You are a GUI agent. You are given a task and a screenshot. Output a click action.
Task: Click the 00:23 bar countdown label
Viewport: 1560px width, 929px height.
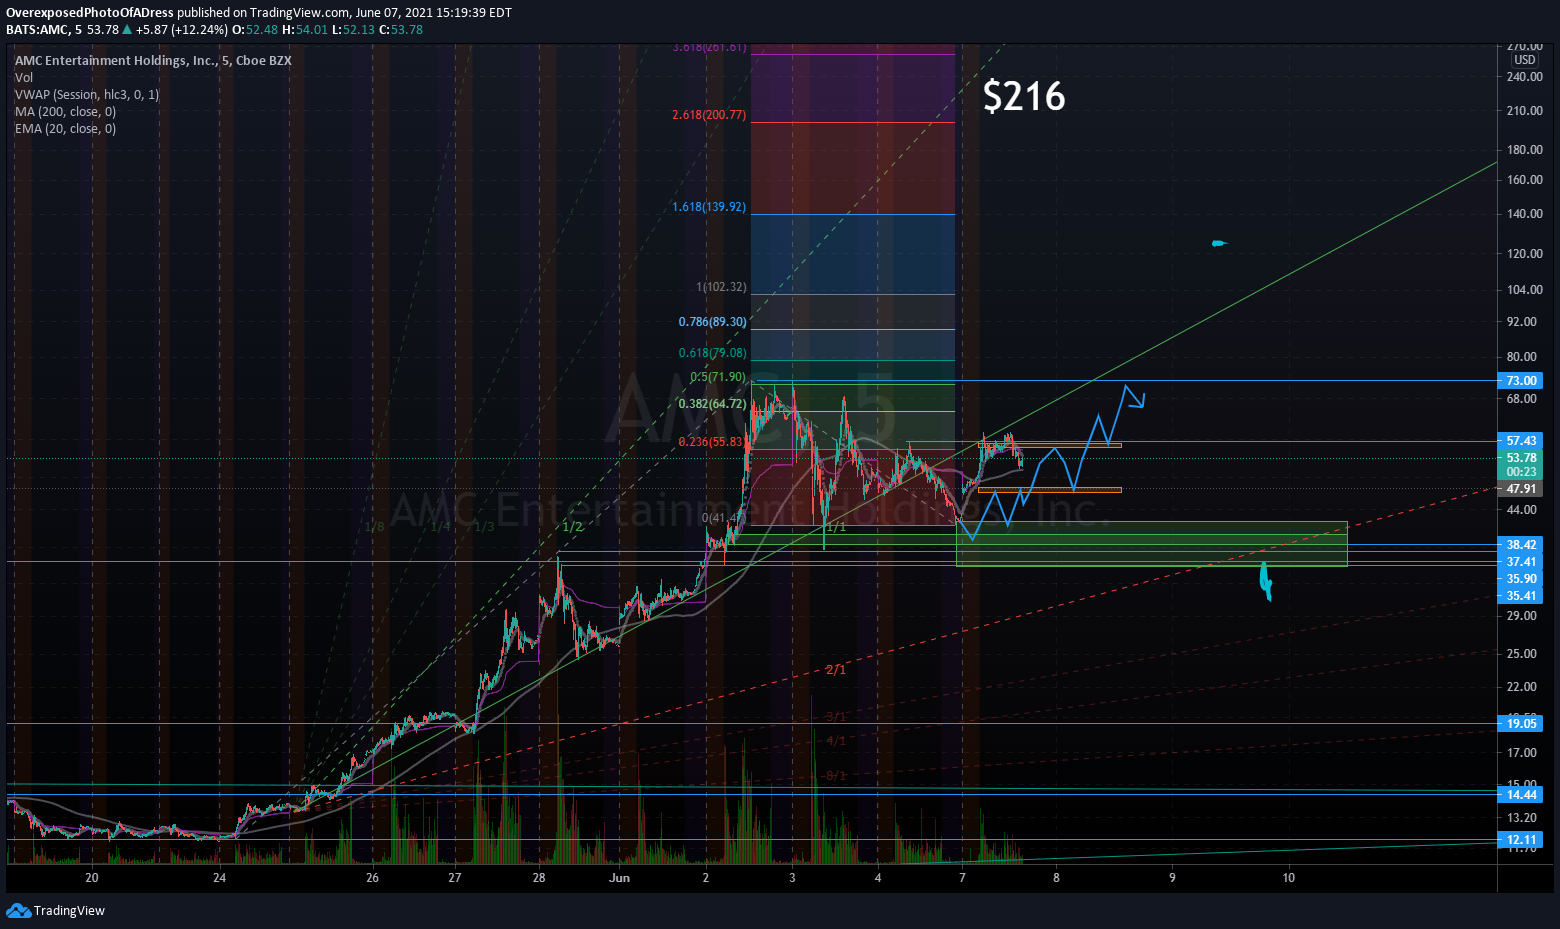pos(1521,472)
